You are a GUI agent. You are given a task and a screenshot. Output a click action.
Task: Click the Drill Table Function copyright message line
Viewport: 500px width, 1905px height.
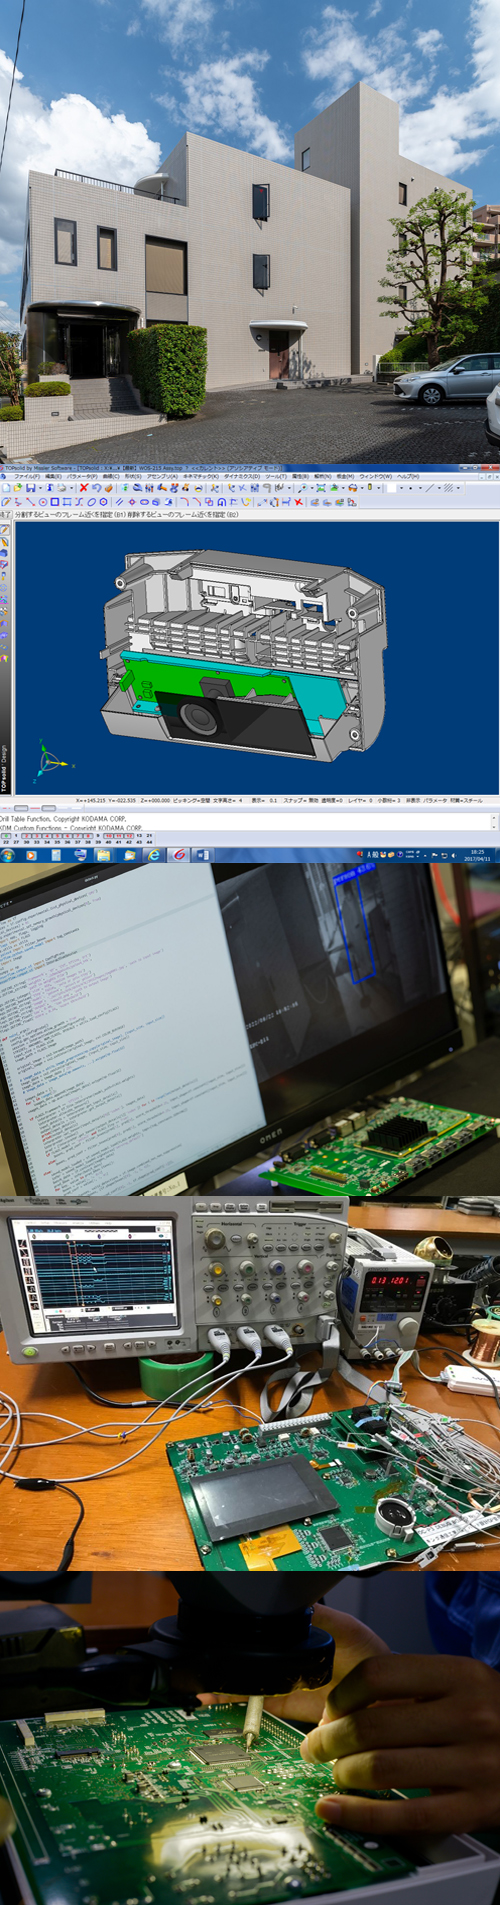tap(63, 819)
